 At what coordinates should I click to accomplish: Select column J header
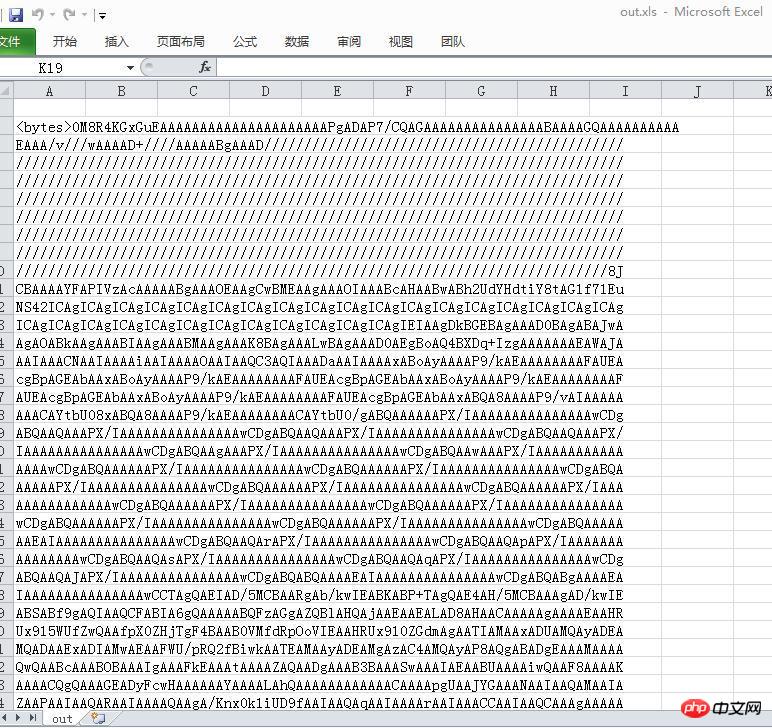tap(697, 91)
